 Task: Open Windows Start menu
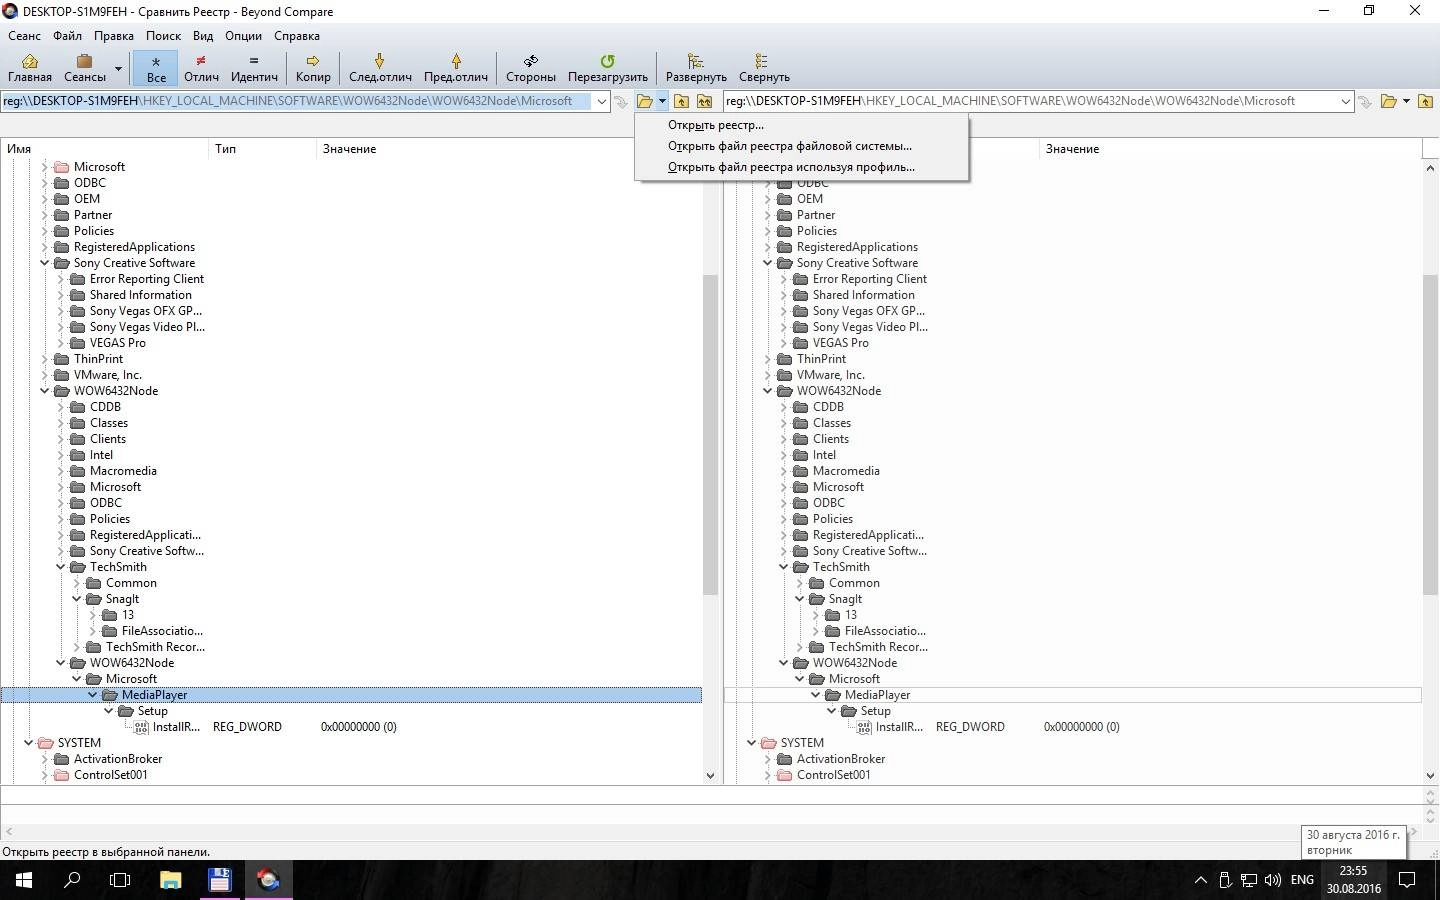click(24, 880)
